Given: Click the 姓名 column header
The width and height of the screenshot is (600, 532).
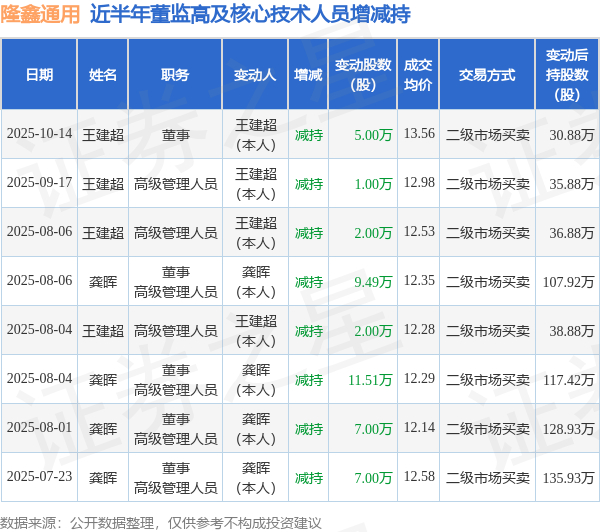Looking at the screenshot, I should coord(103,75).
